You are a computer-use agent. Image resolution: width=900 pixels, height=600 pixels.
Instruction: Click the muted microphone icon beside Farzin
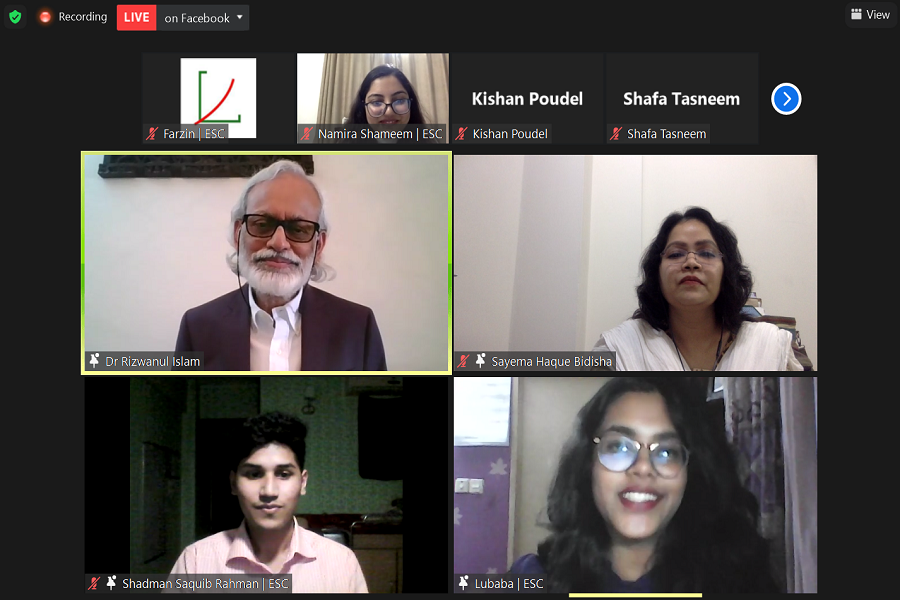[152, 134]
